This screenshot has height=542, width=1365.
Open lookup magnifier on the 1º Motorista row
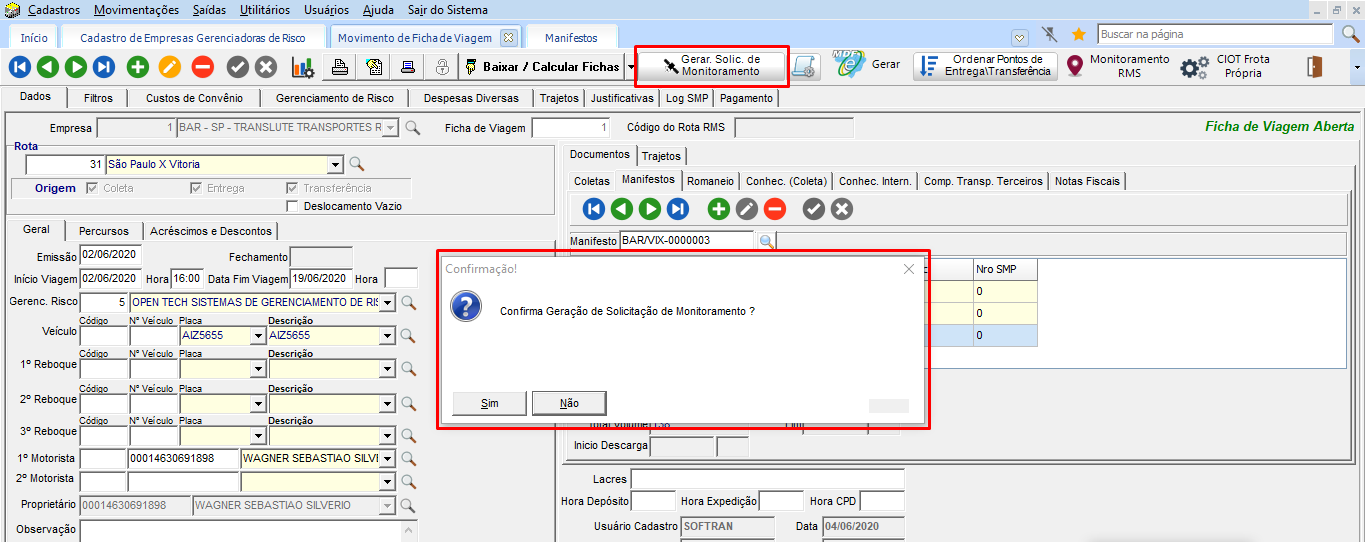408,459
